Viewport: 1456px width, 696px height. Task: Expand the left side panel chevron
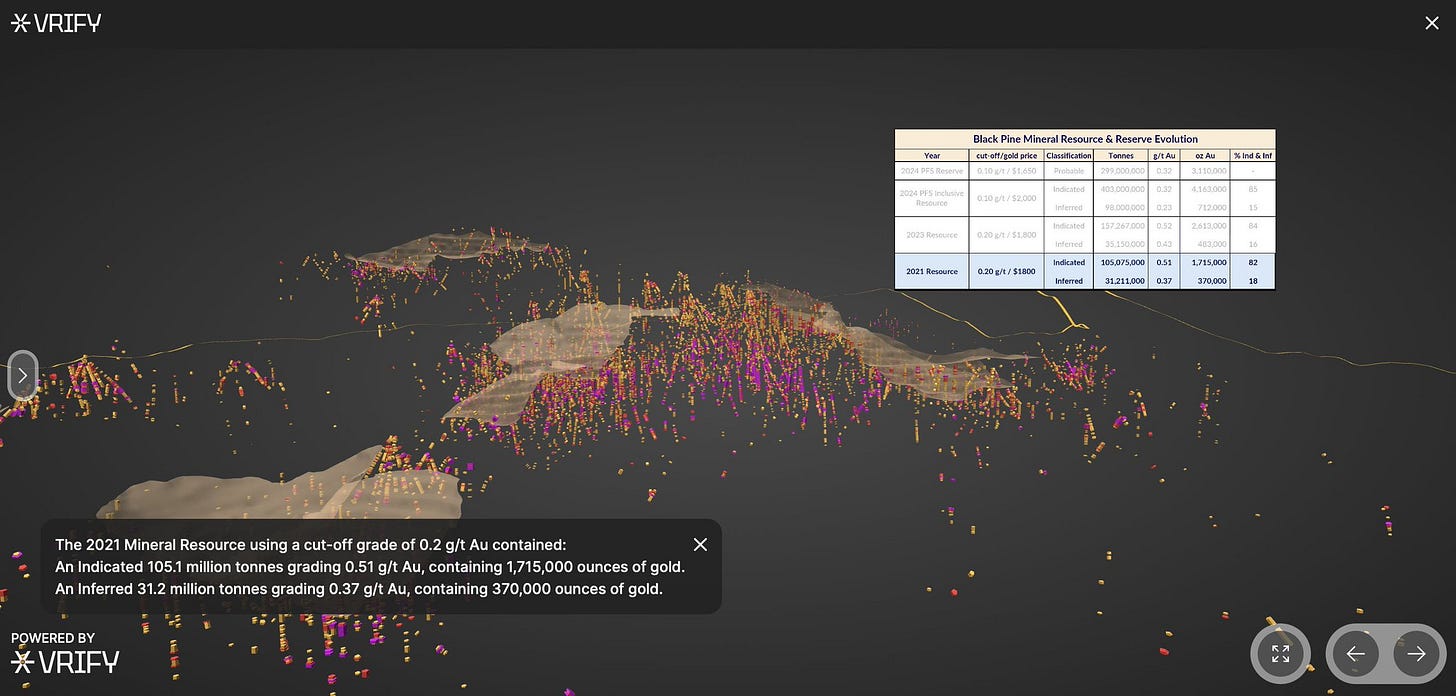23,376
